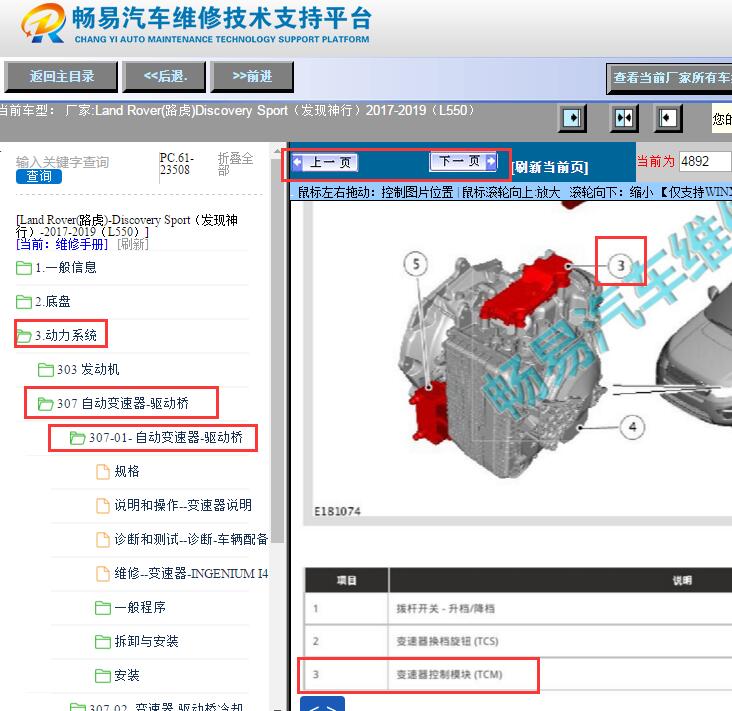Viewport: 732px width, 711px height.
Task: Go to next page with 下一页
Action: coord(463,162)
